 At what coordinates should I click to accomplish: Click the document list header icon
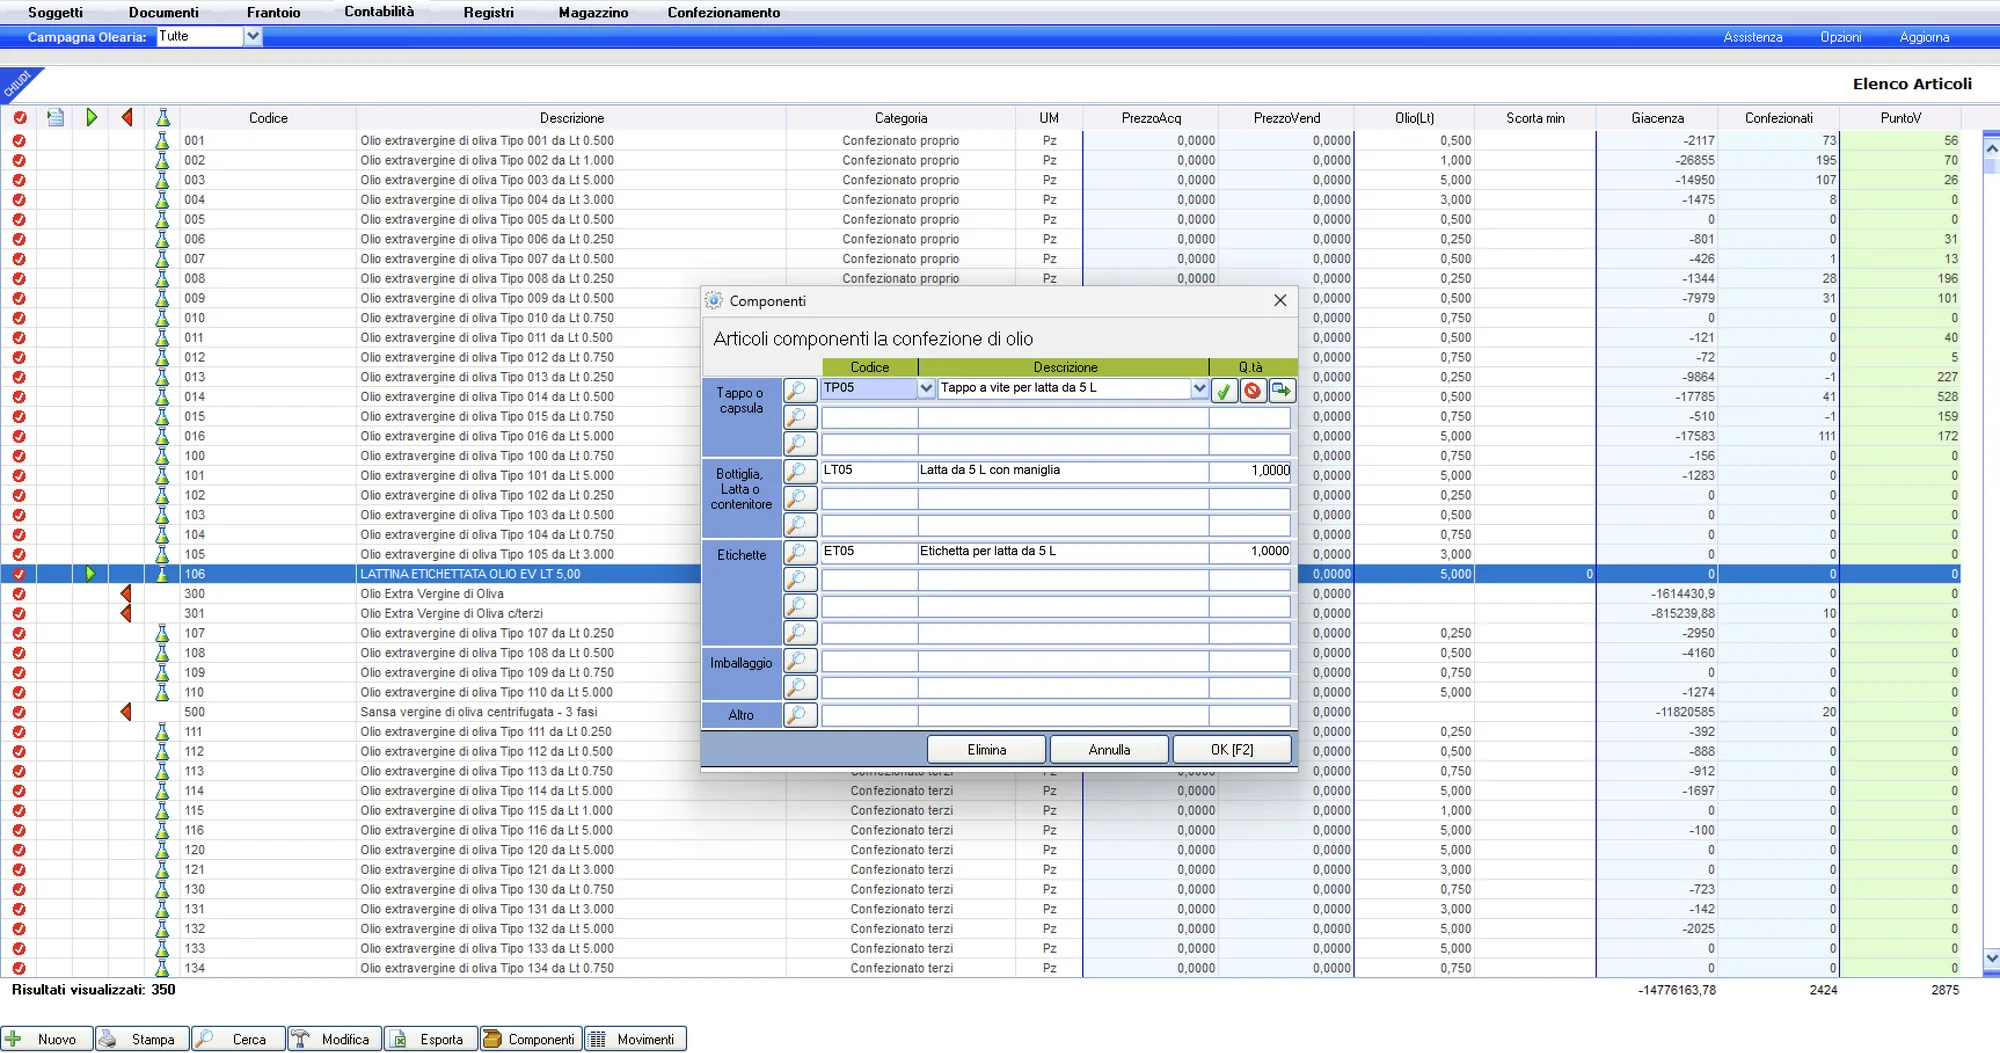(x=56, y=118)
